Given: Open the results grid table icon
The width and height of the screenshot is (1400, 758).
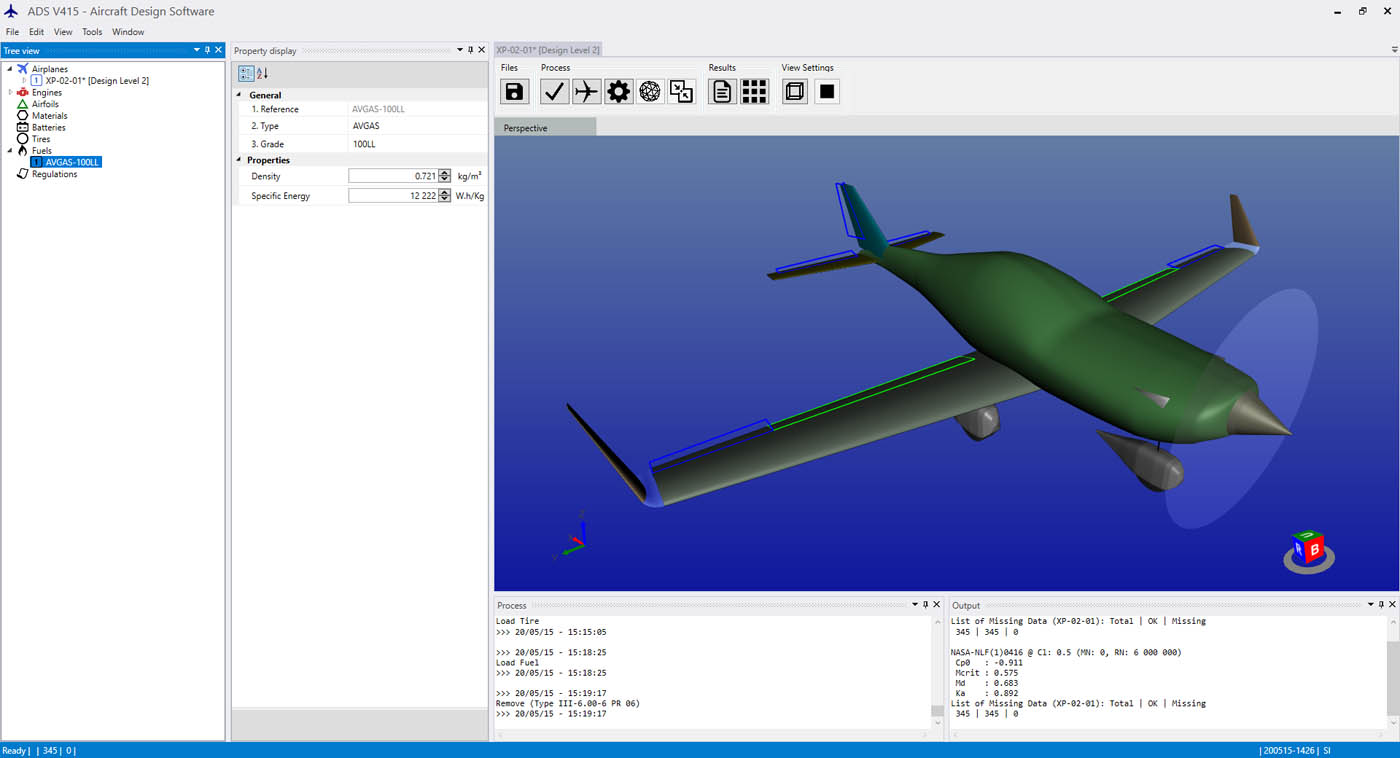Looking at the screenshot, I should 754,92.
